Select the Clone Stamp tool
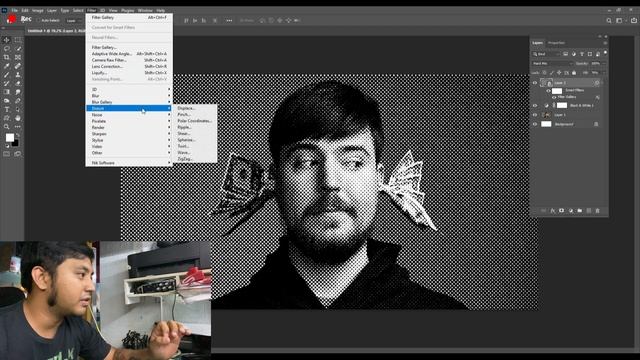 (18, 75)
